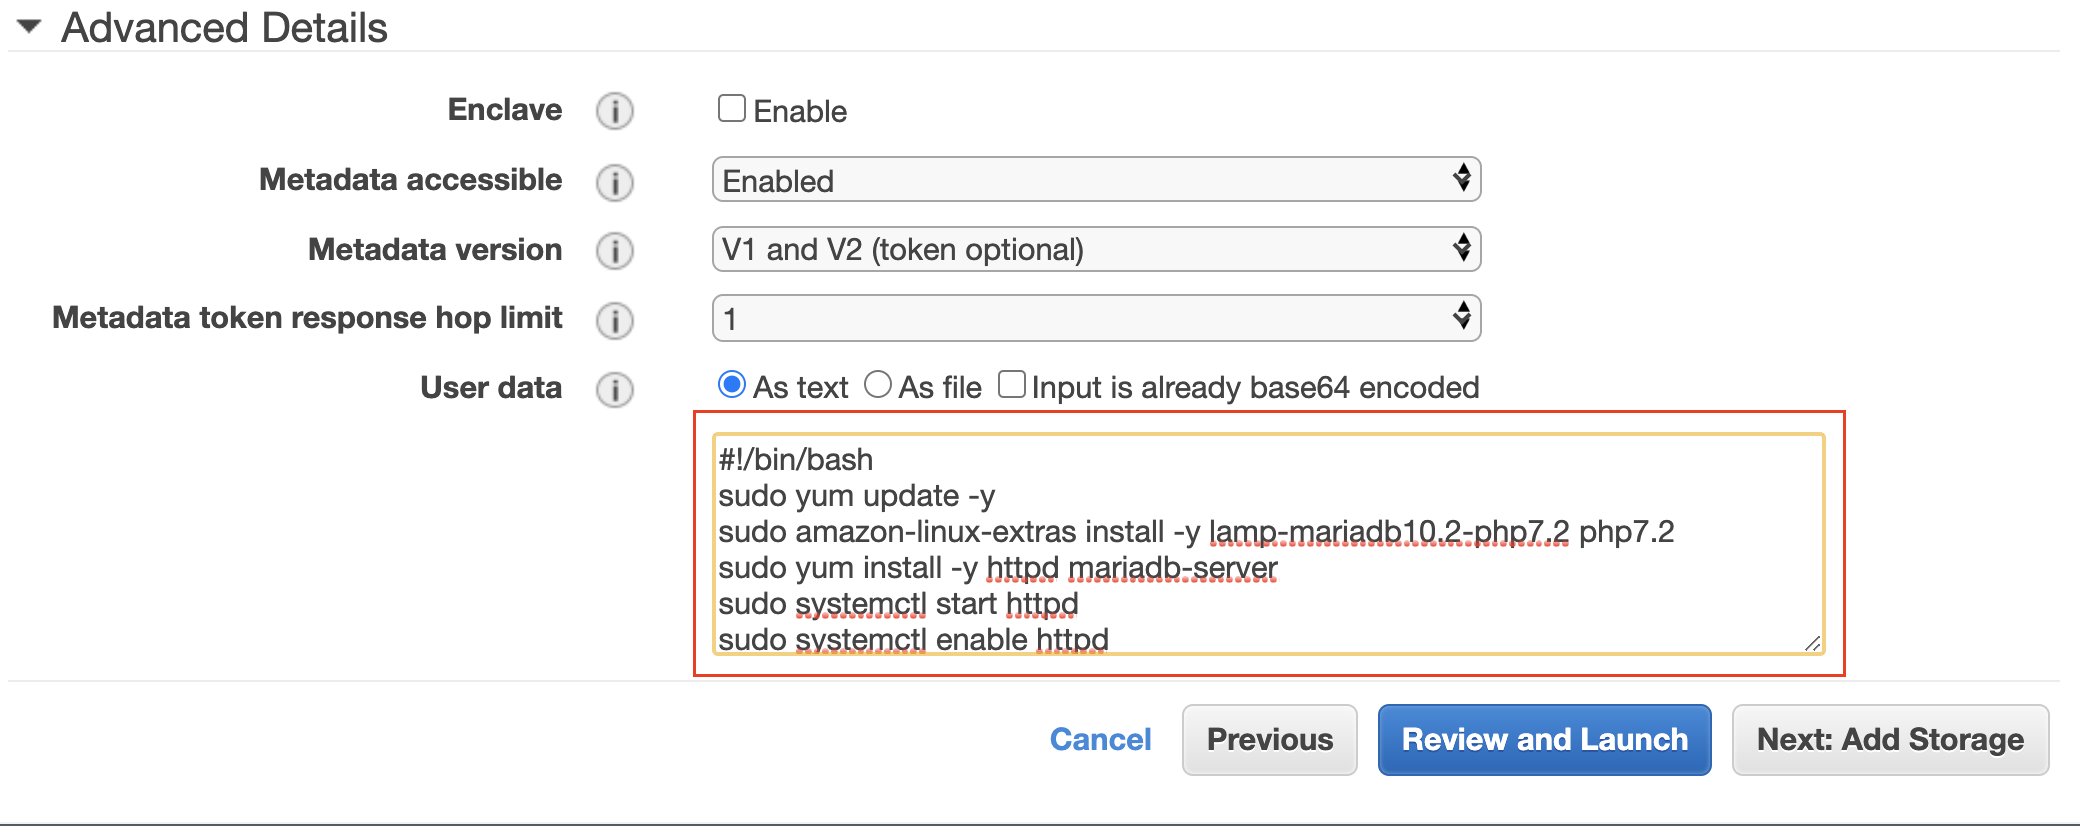2080x826 pixels.
Task: Click the Previous button
Action: pyautogui.click(x=1270, y=740)
